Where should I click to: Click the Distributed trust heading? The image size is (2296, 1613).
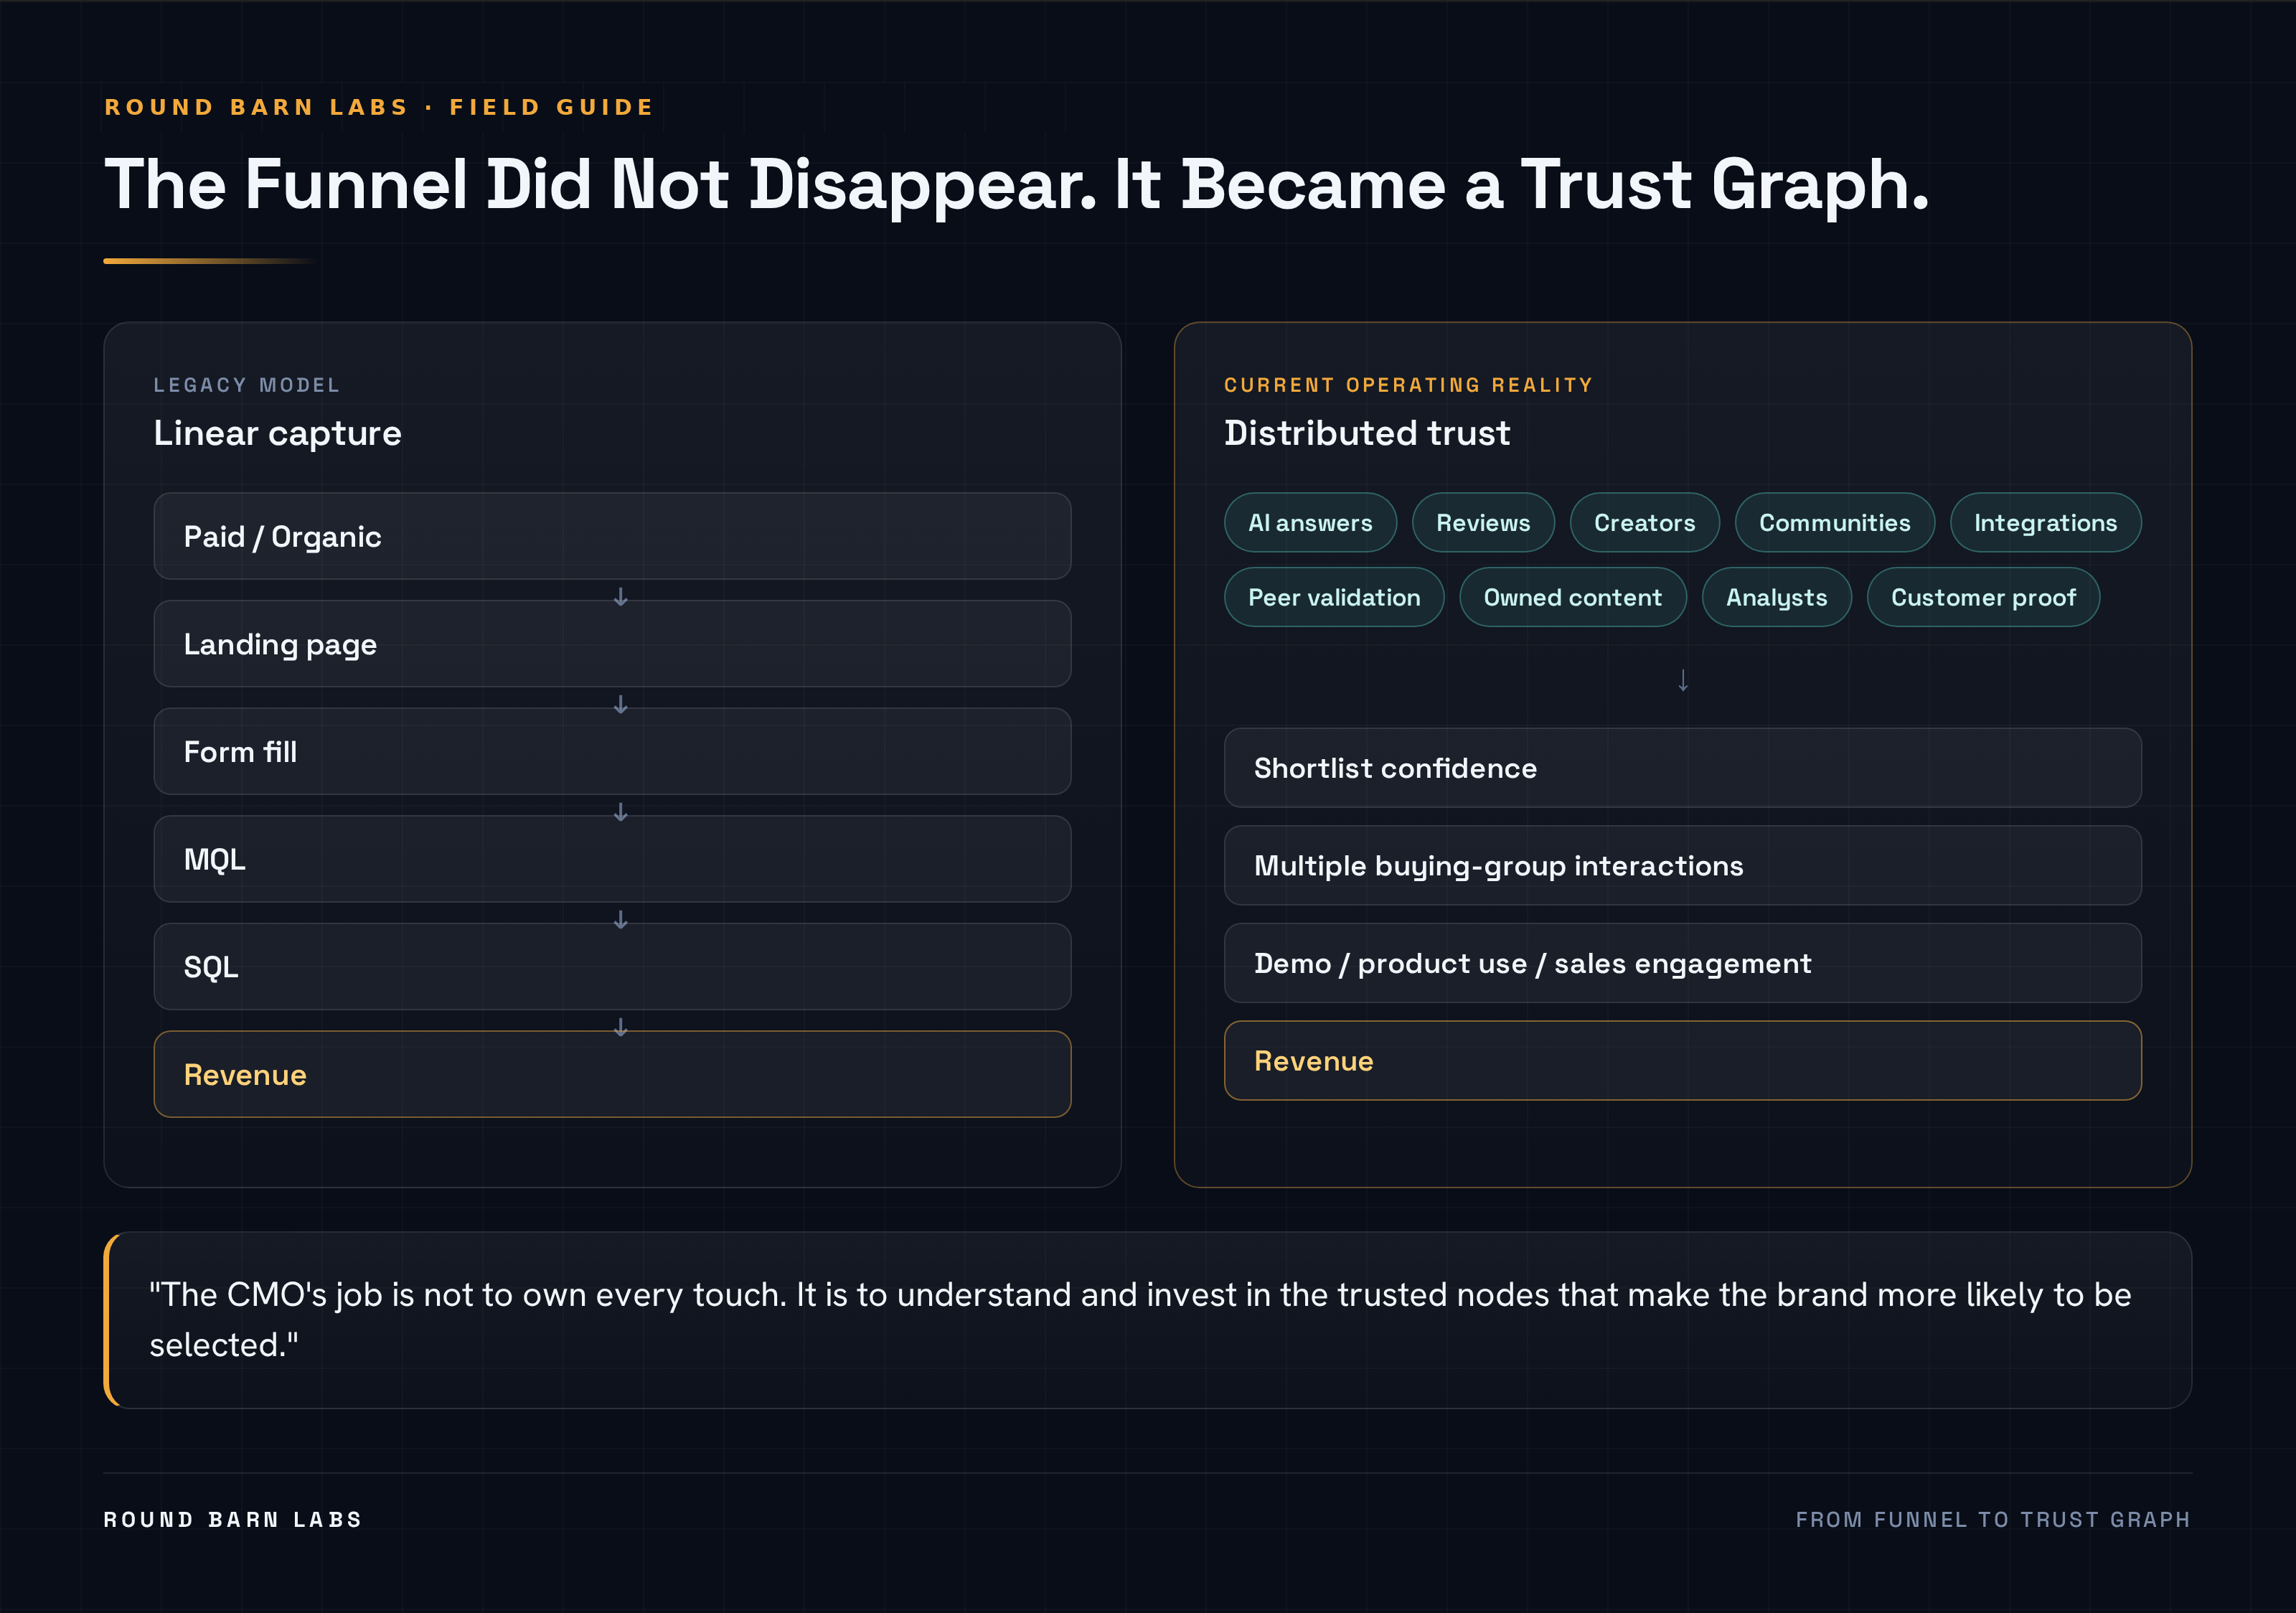1366,433
